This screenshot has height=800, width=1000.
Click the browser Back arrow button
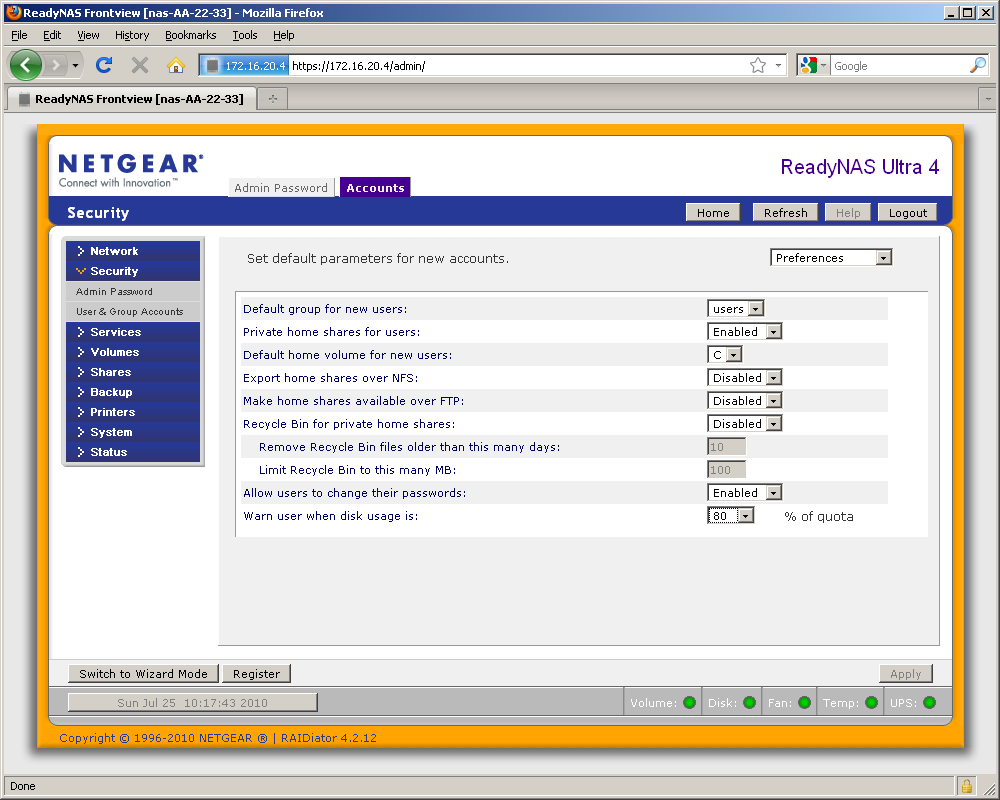[26, 64]
